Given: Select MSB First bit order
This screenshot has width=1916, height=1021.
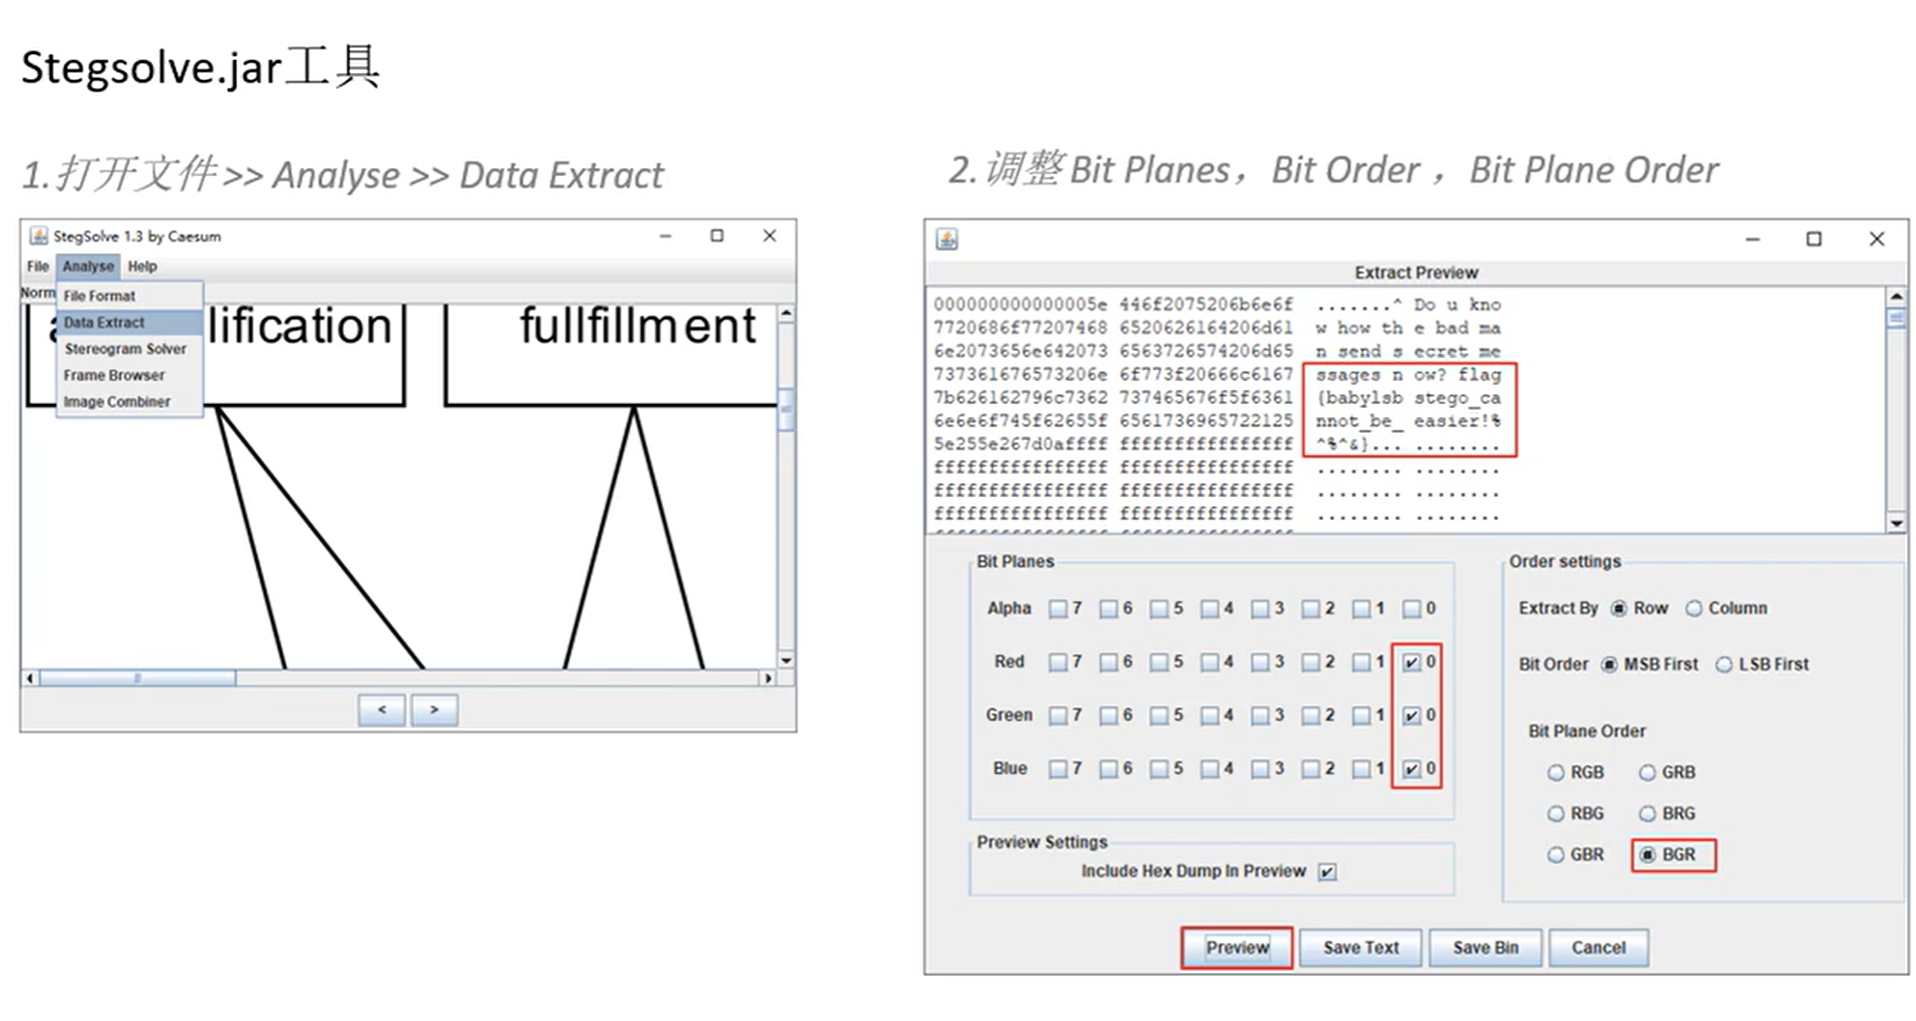Looking at the screenshot, I should [1609, 665].
